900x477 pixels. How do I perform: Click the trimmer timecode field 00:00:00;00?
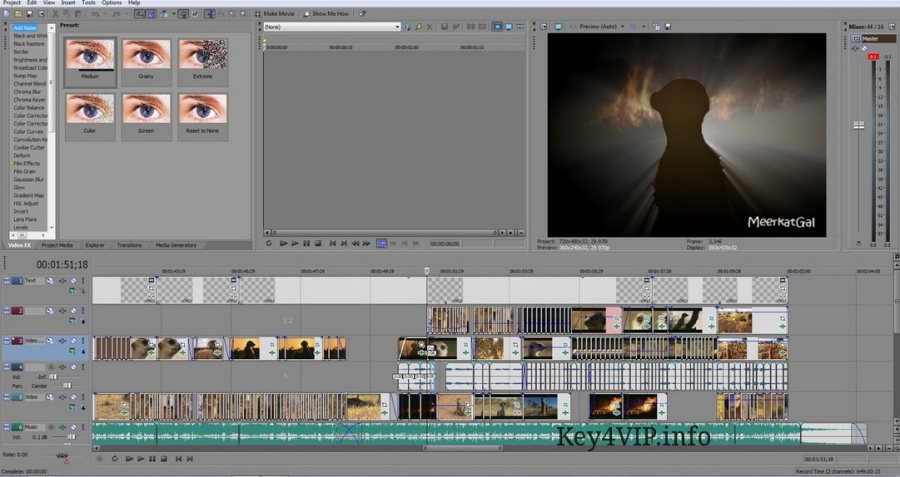pos(445,244)
